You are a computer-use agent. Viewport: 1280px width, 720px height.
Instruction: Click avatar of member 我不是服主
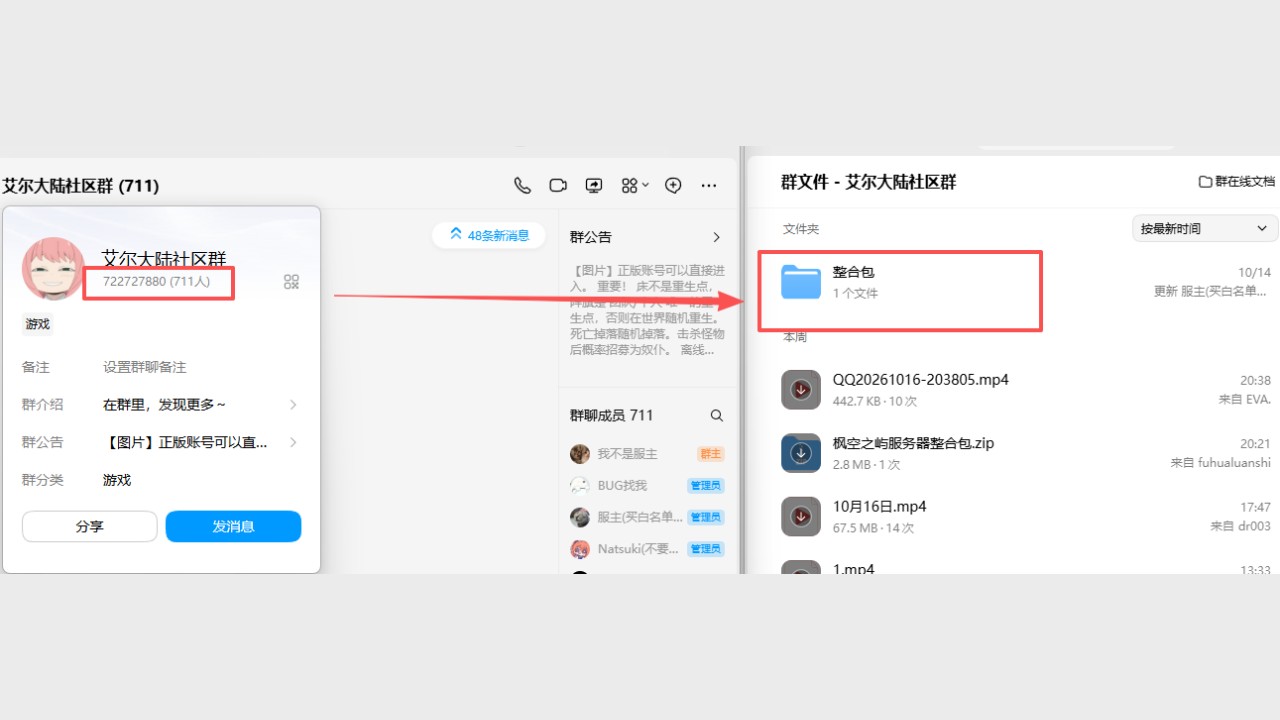click(x=580, y=454)
